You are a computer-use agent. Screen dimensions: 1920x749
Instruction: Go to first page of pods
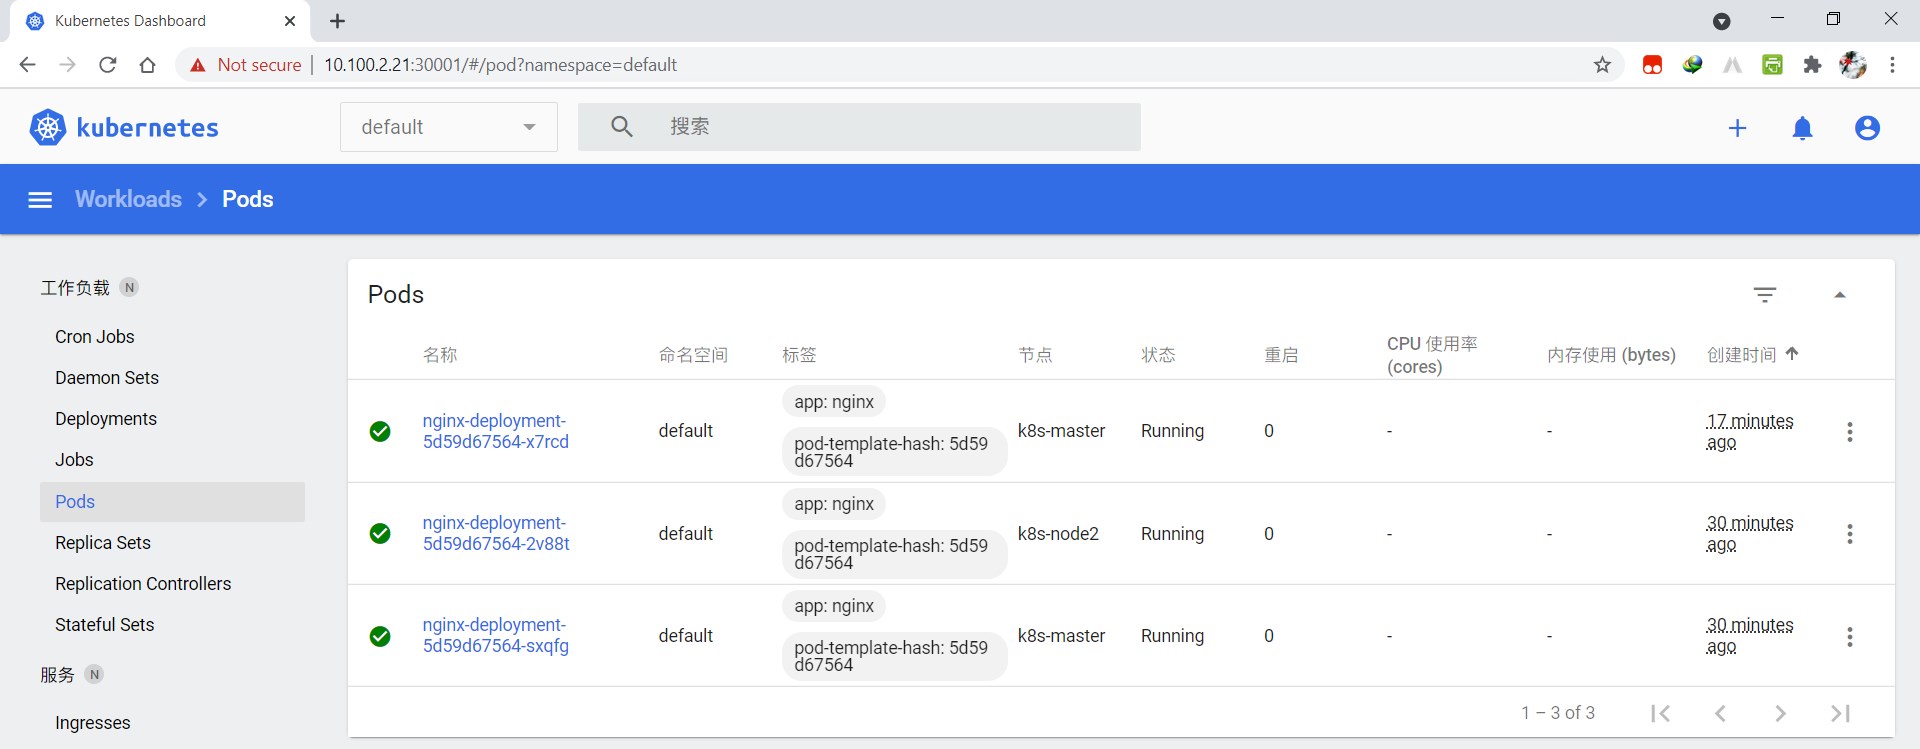pyautogui.click(x=1661, y=713)
